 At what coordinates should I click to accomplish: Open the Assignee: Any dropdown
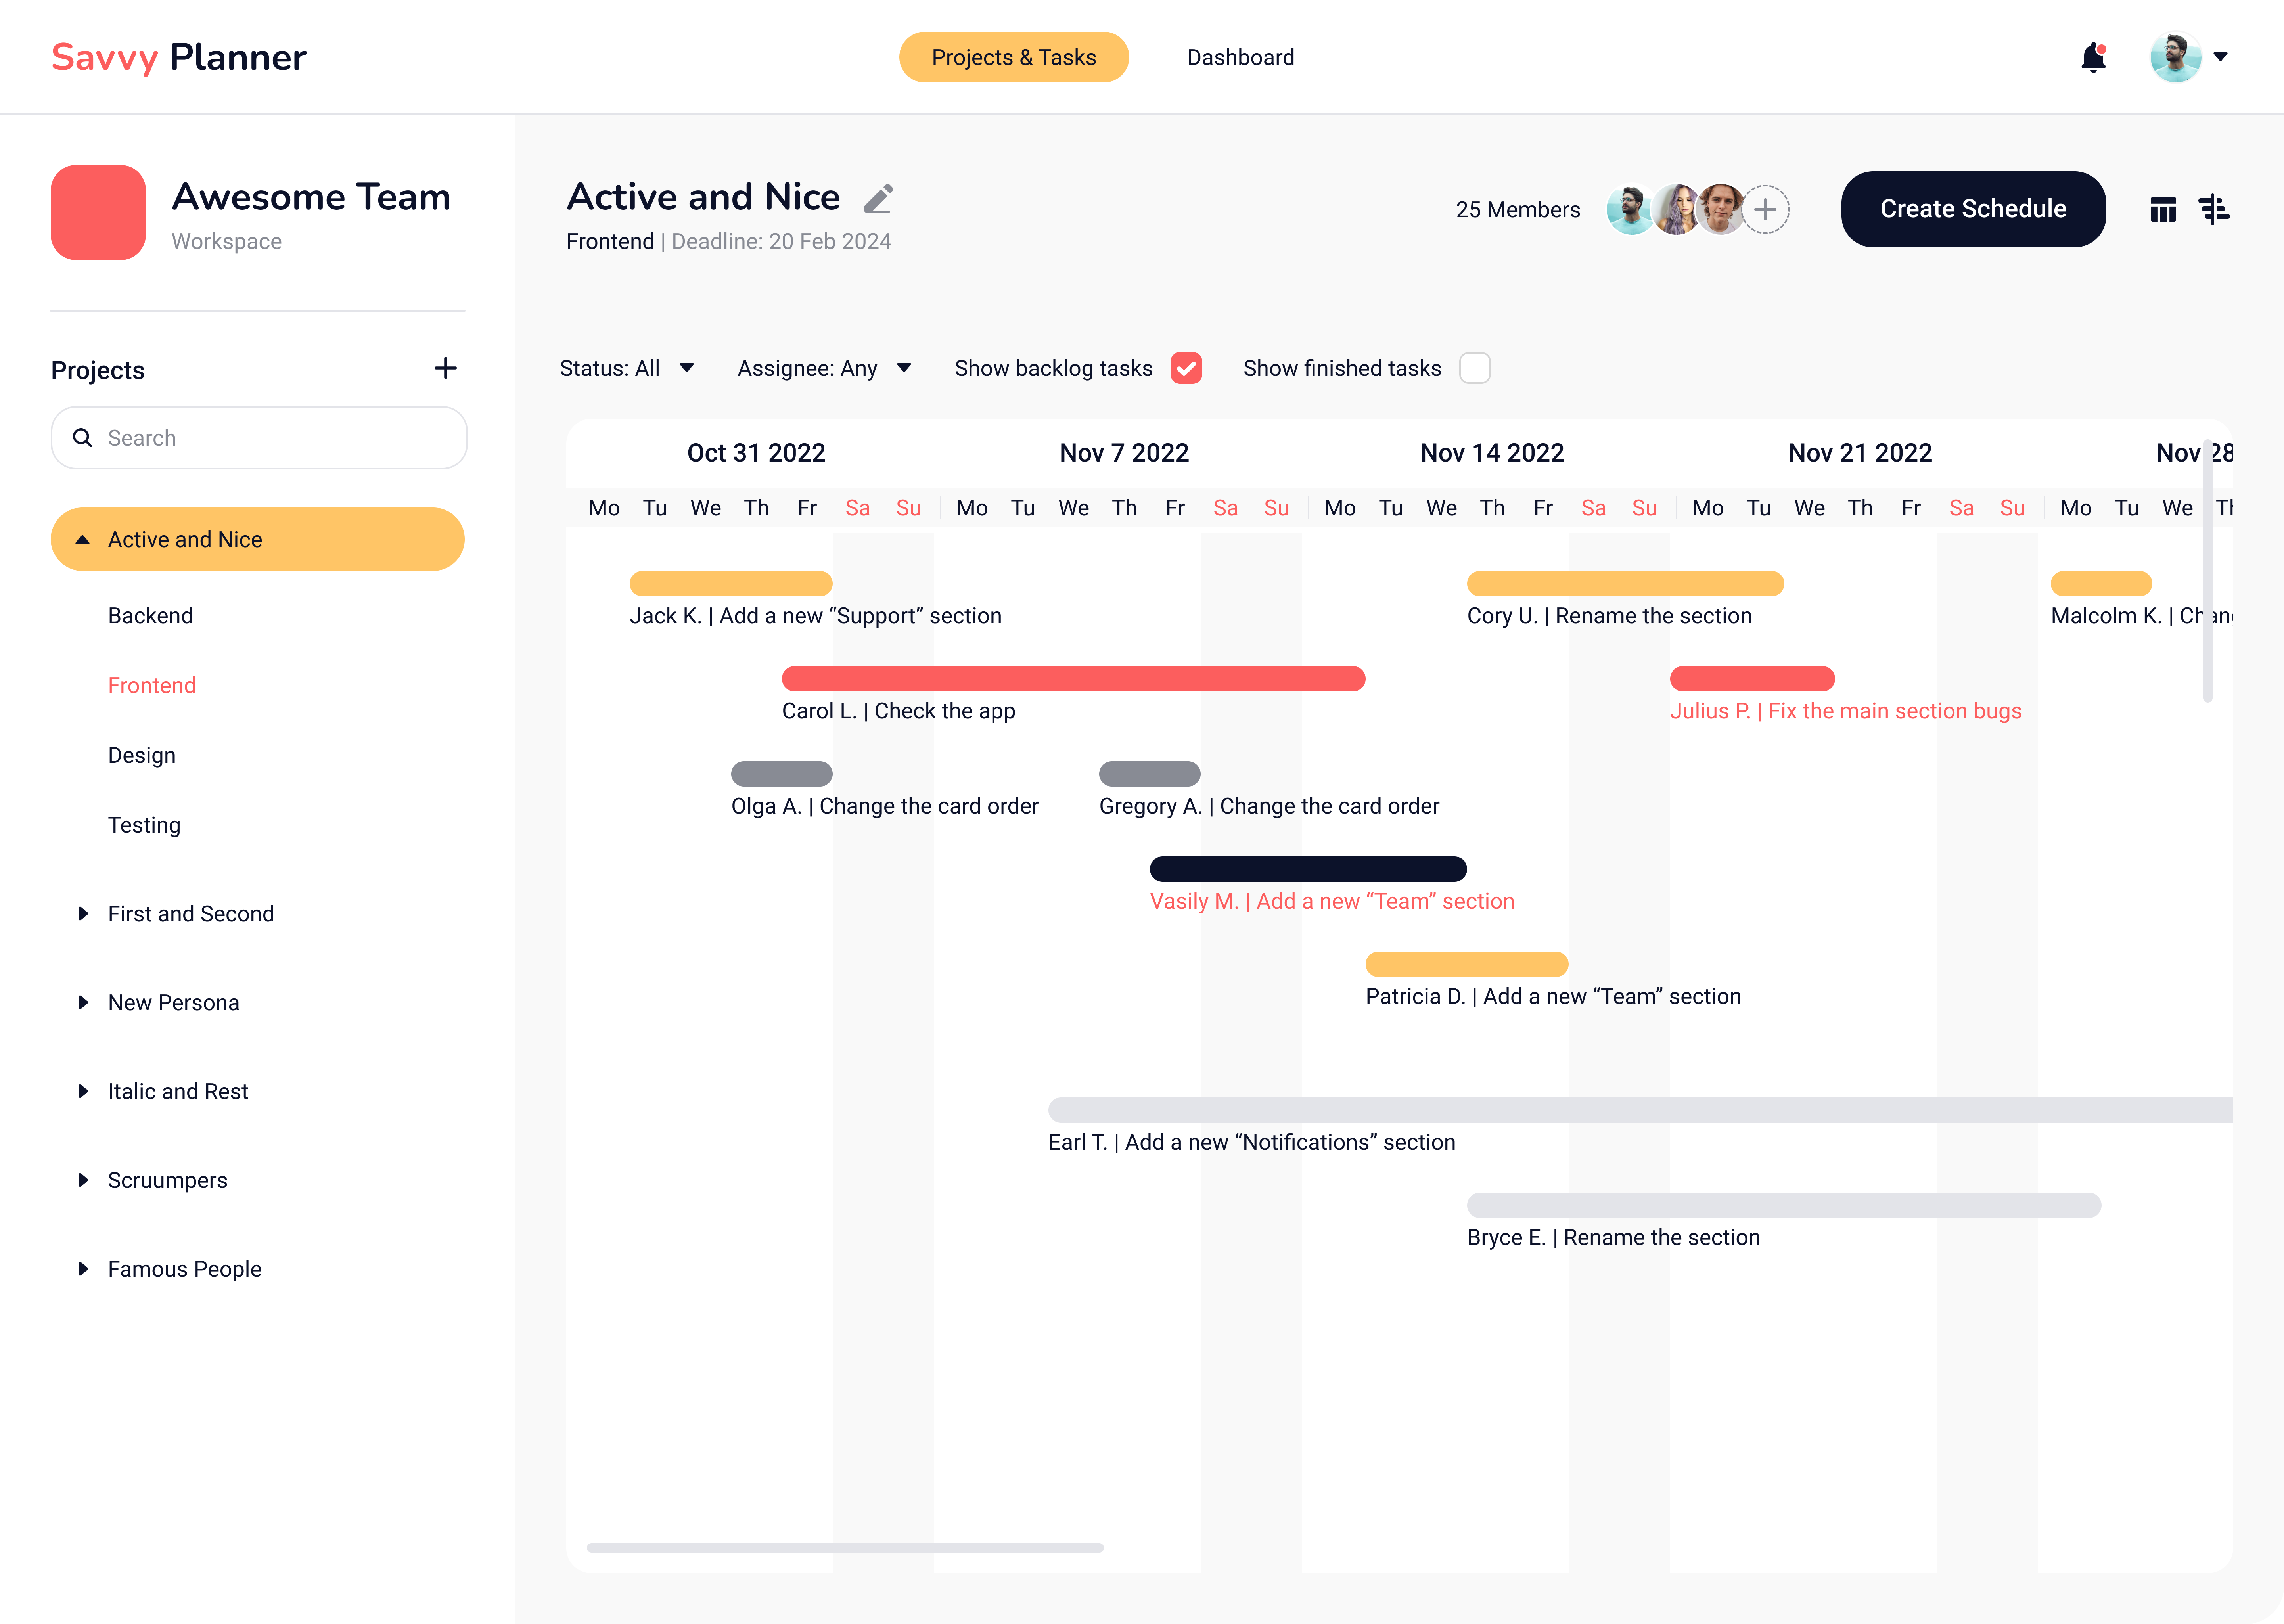[824, 368]
